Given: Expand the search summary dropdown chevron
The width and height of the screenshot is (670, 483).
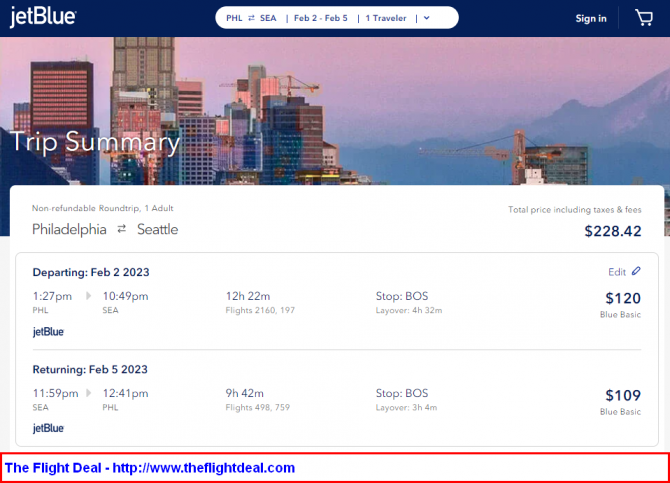Looking at the screenshot, I should click(426, 18).
